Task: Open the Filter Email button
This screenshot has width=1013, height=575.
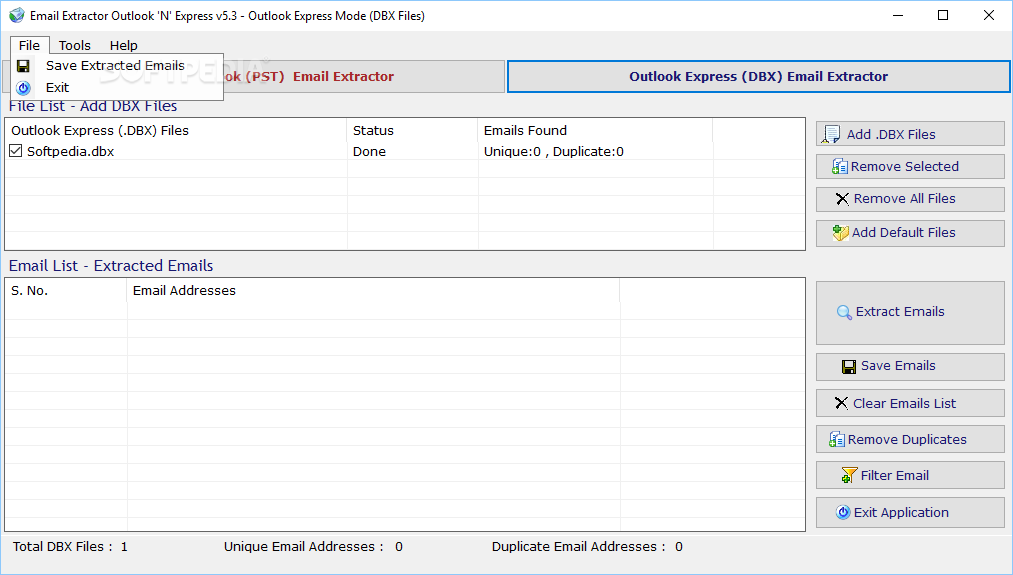Action: pos(910,476)
